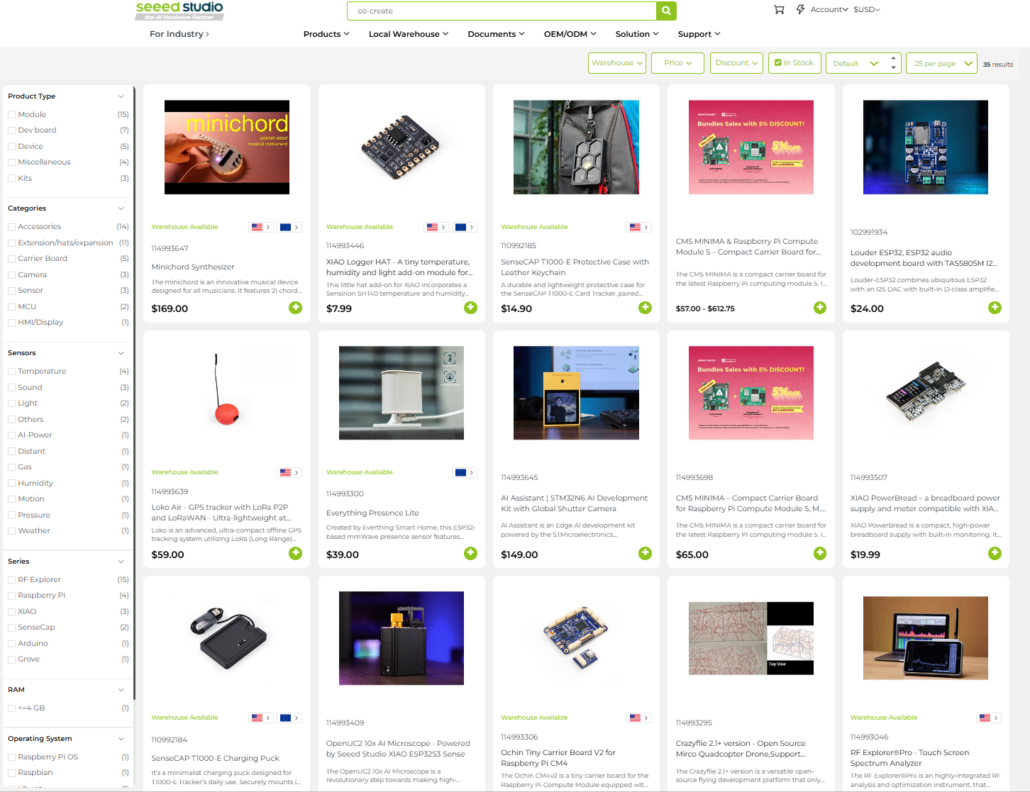This screenshot has height=792, width=1030.
Task: Open the Support menu
Action: [x=699, y=34]
